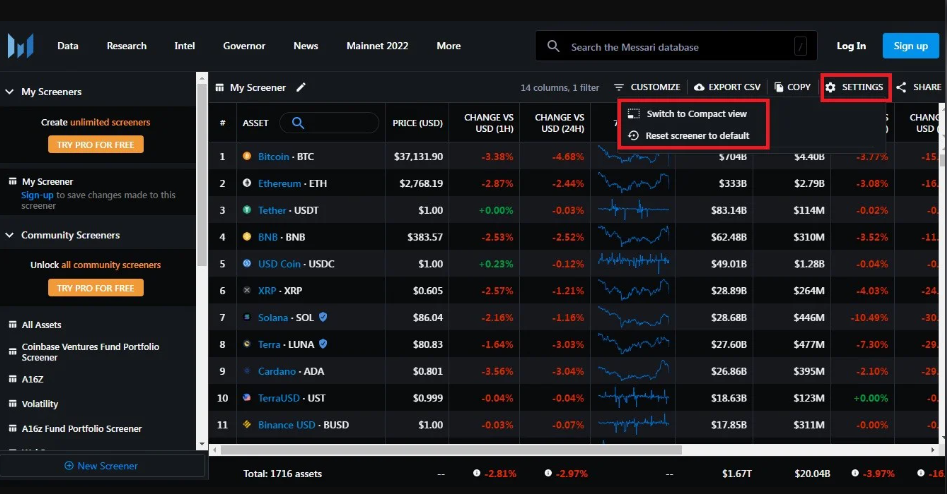Open the Messari logo home link
Image resolution: width=947 pixels, height=494 pixels.
click(x=21, y=46)
